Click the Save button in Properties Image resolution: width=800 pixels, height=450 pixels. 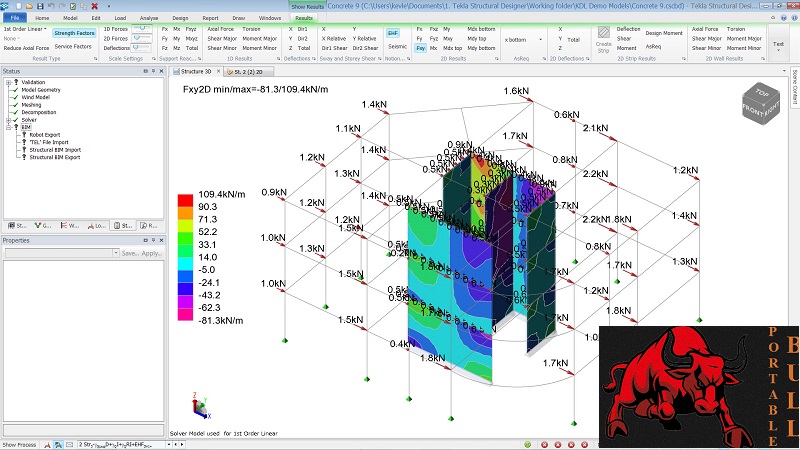point(130,253)
